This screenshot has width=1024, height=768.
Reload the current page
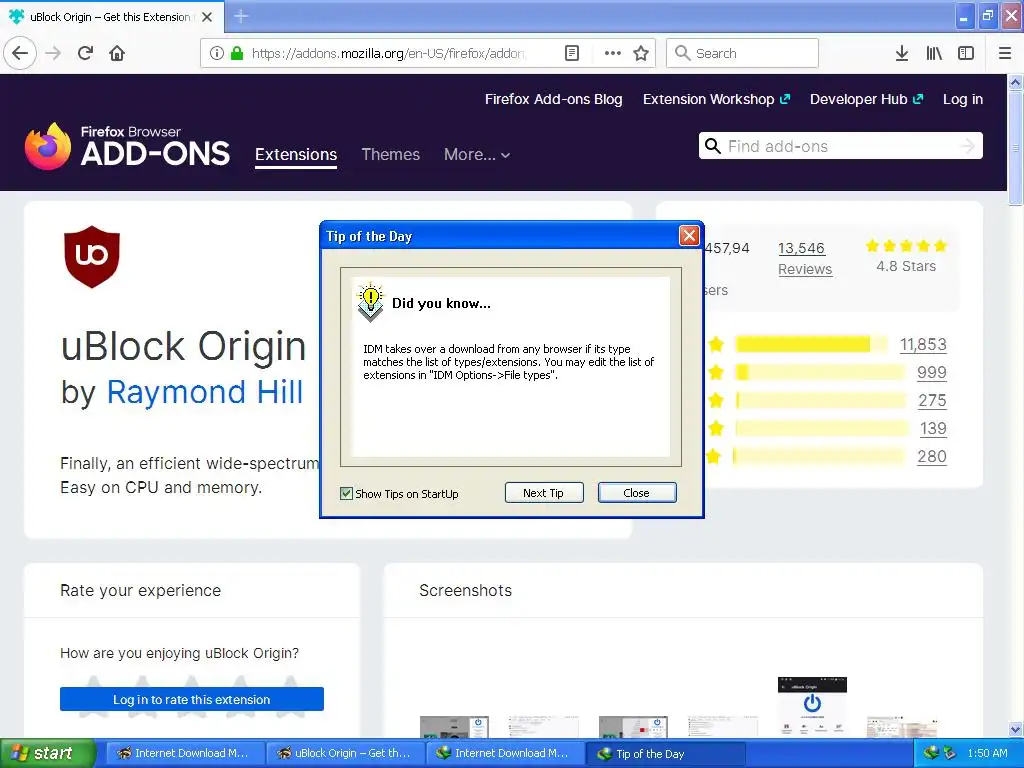pyautogui.click(x=85, y=53)
